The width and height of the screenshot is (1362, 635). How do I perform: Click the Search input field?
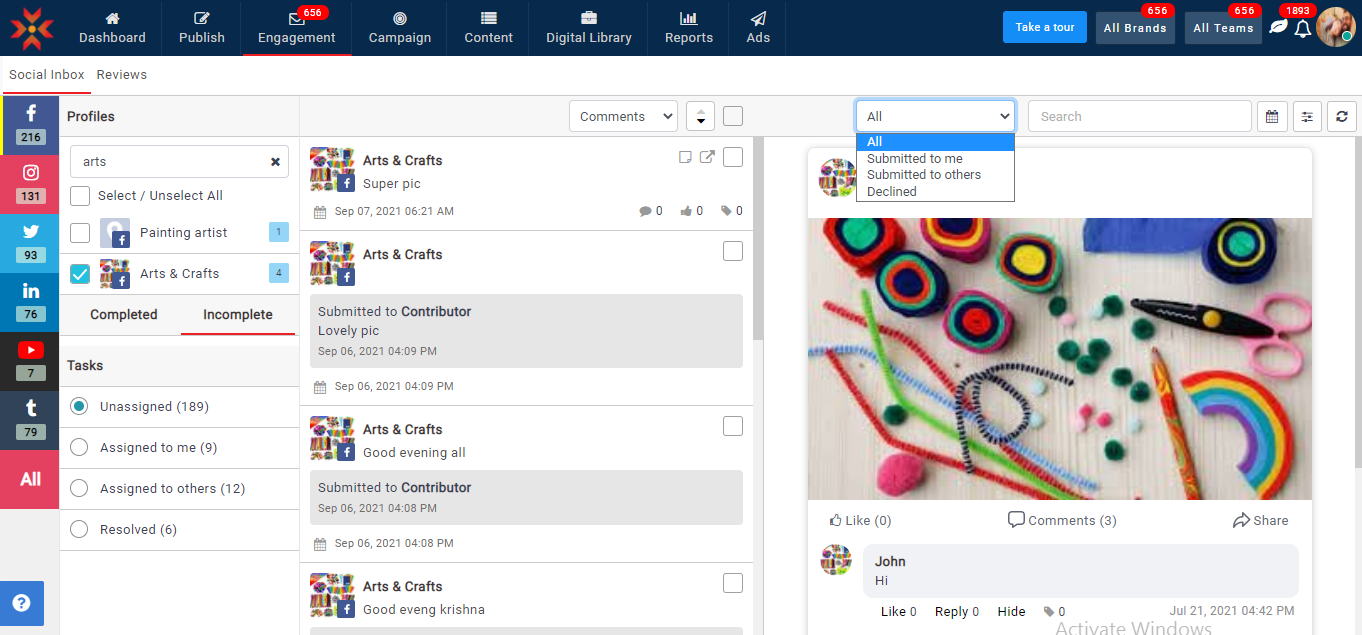click(x=1139, y=117)
